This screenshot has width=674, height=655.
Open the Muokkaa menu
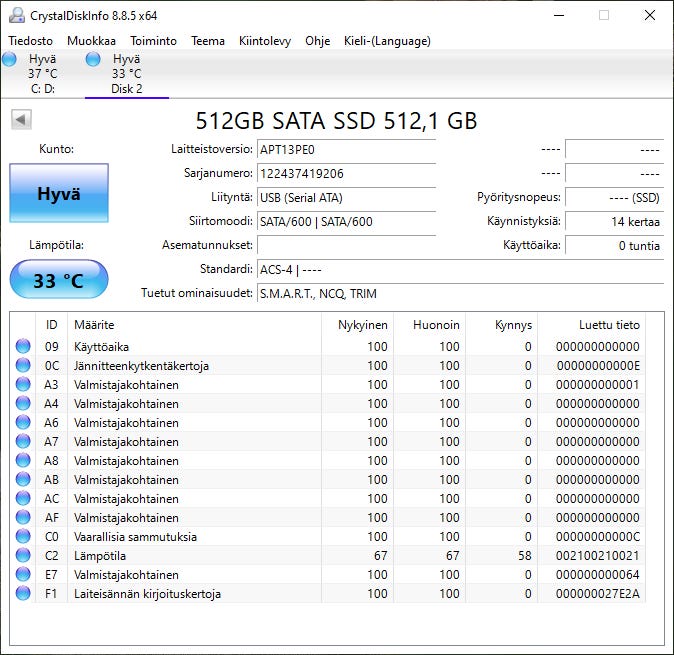tap(91, 41)
